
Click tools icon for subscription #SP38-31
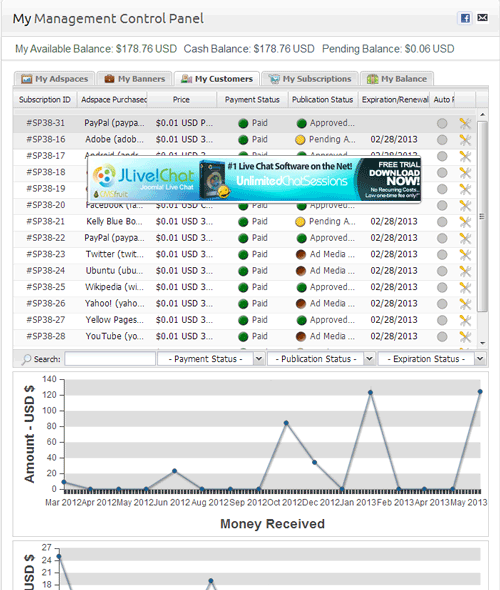[465, 123]
